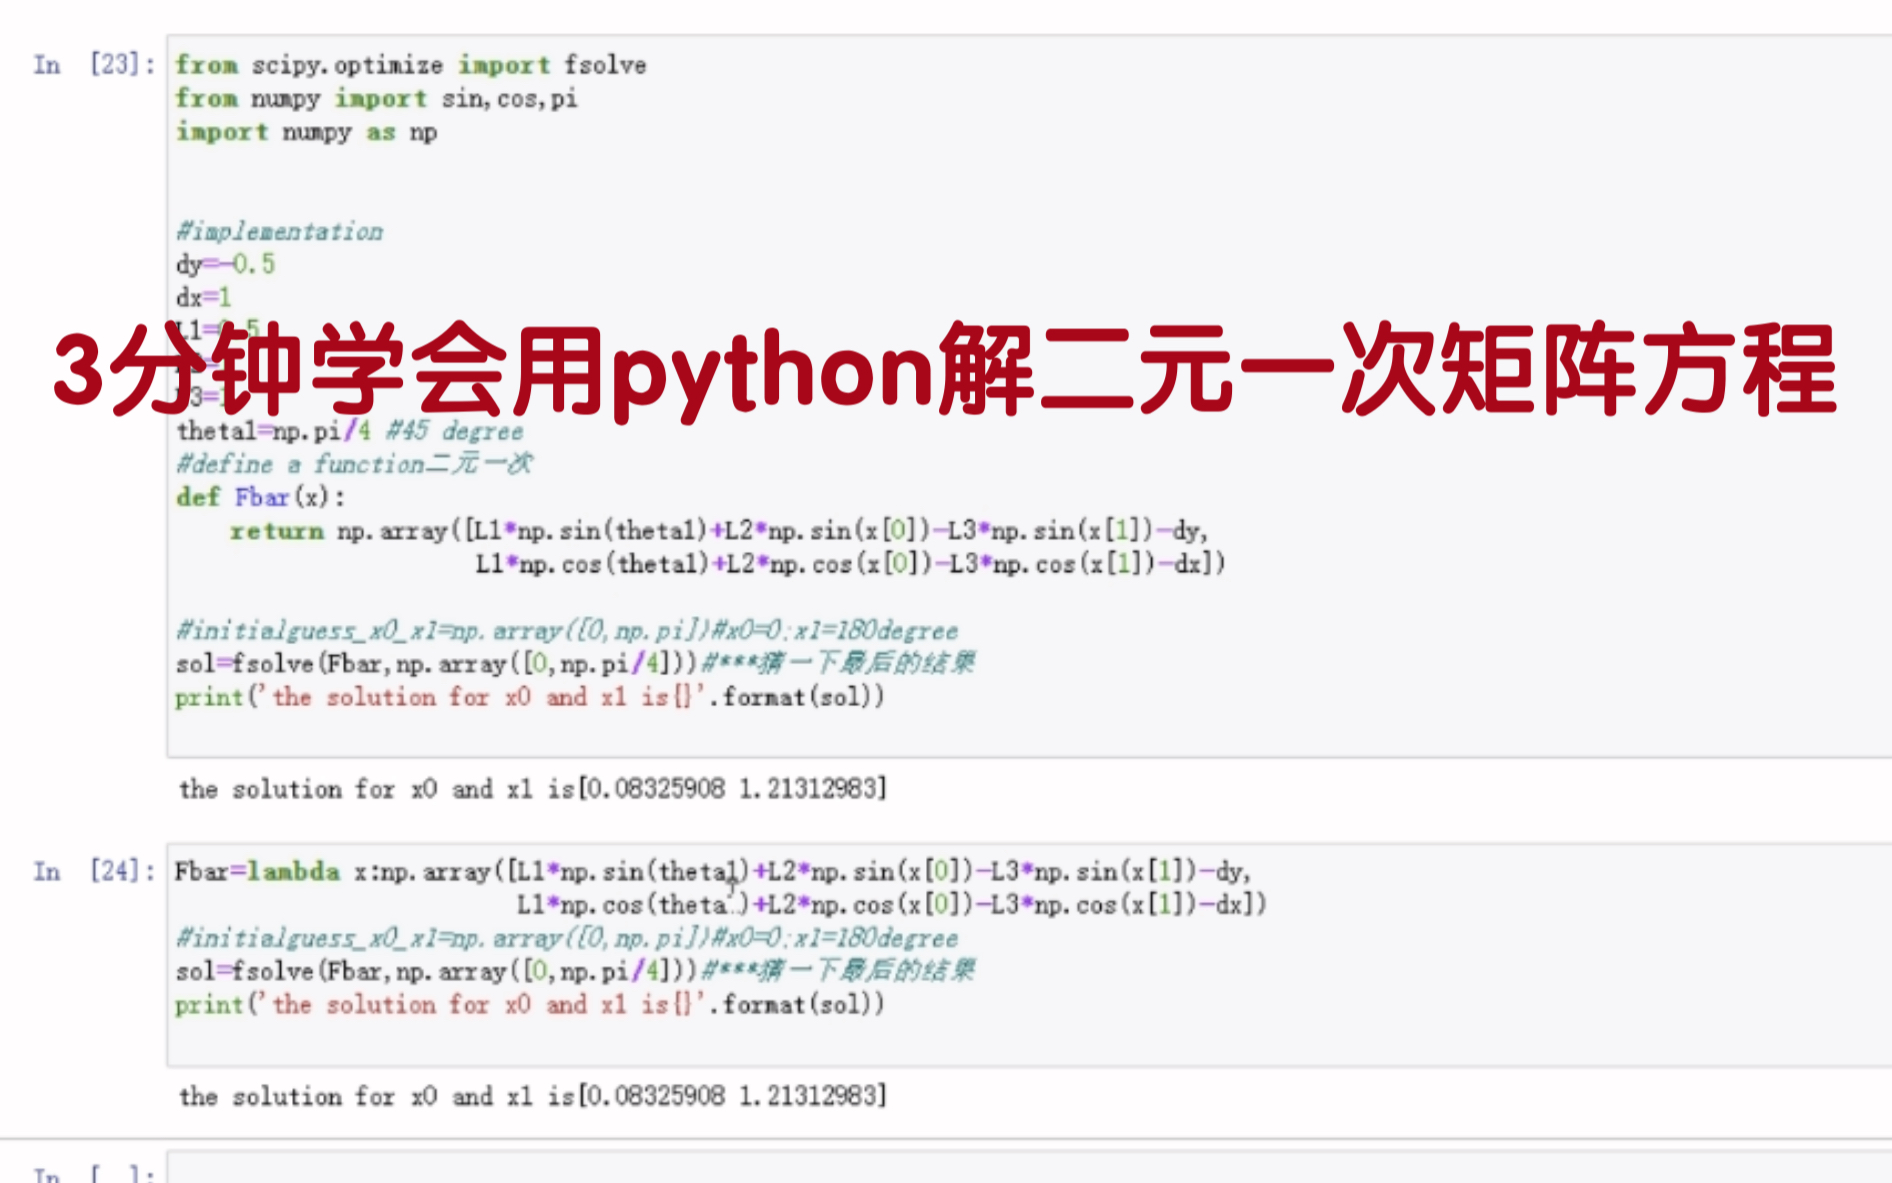Click the 'sol=fsolve(Fbar' line in cell 24
This screenshot has height=1183, width=1892.
[x=575, y=970]
